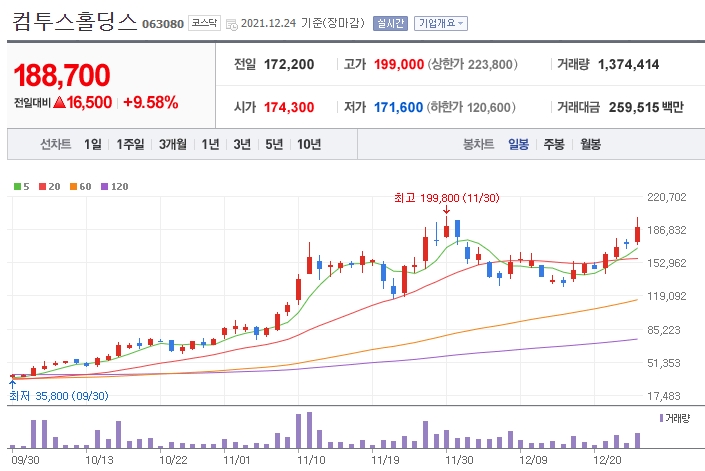This screenshot has height=471, width=705.
Task: Show the 3년 line chart
Action: click(x=242, y=144)
